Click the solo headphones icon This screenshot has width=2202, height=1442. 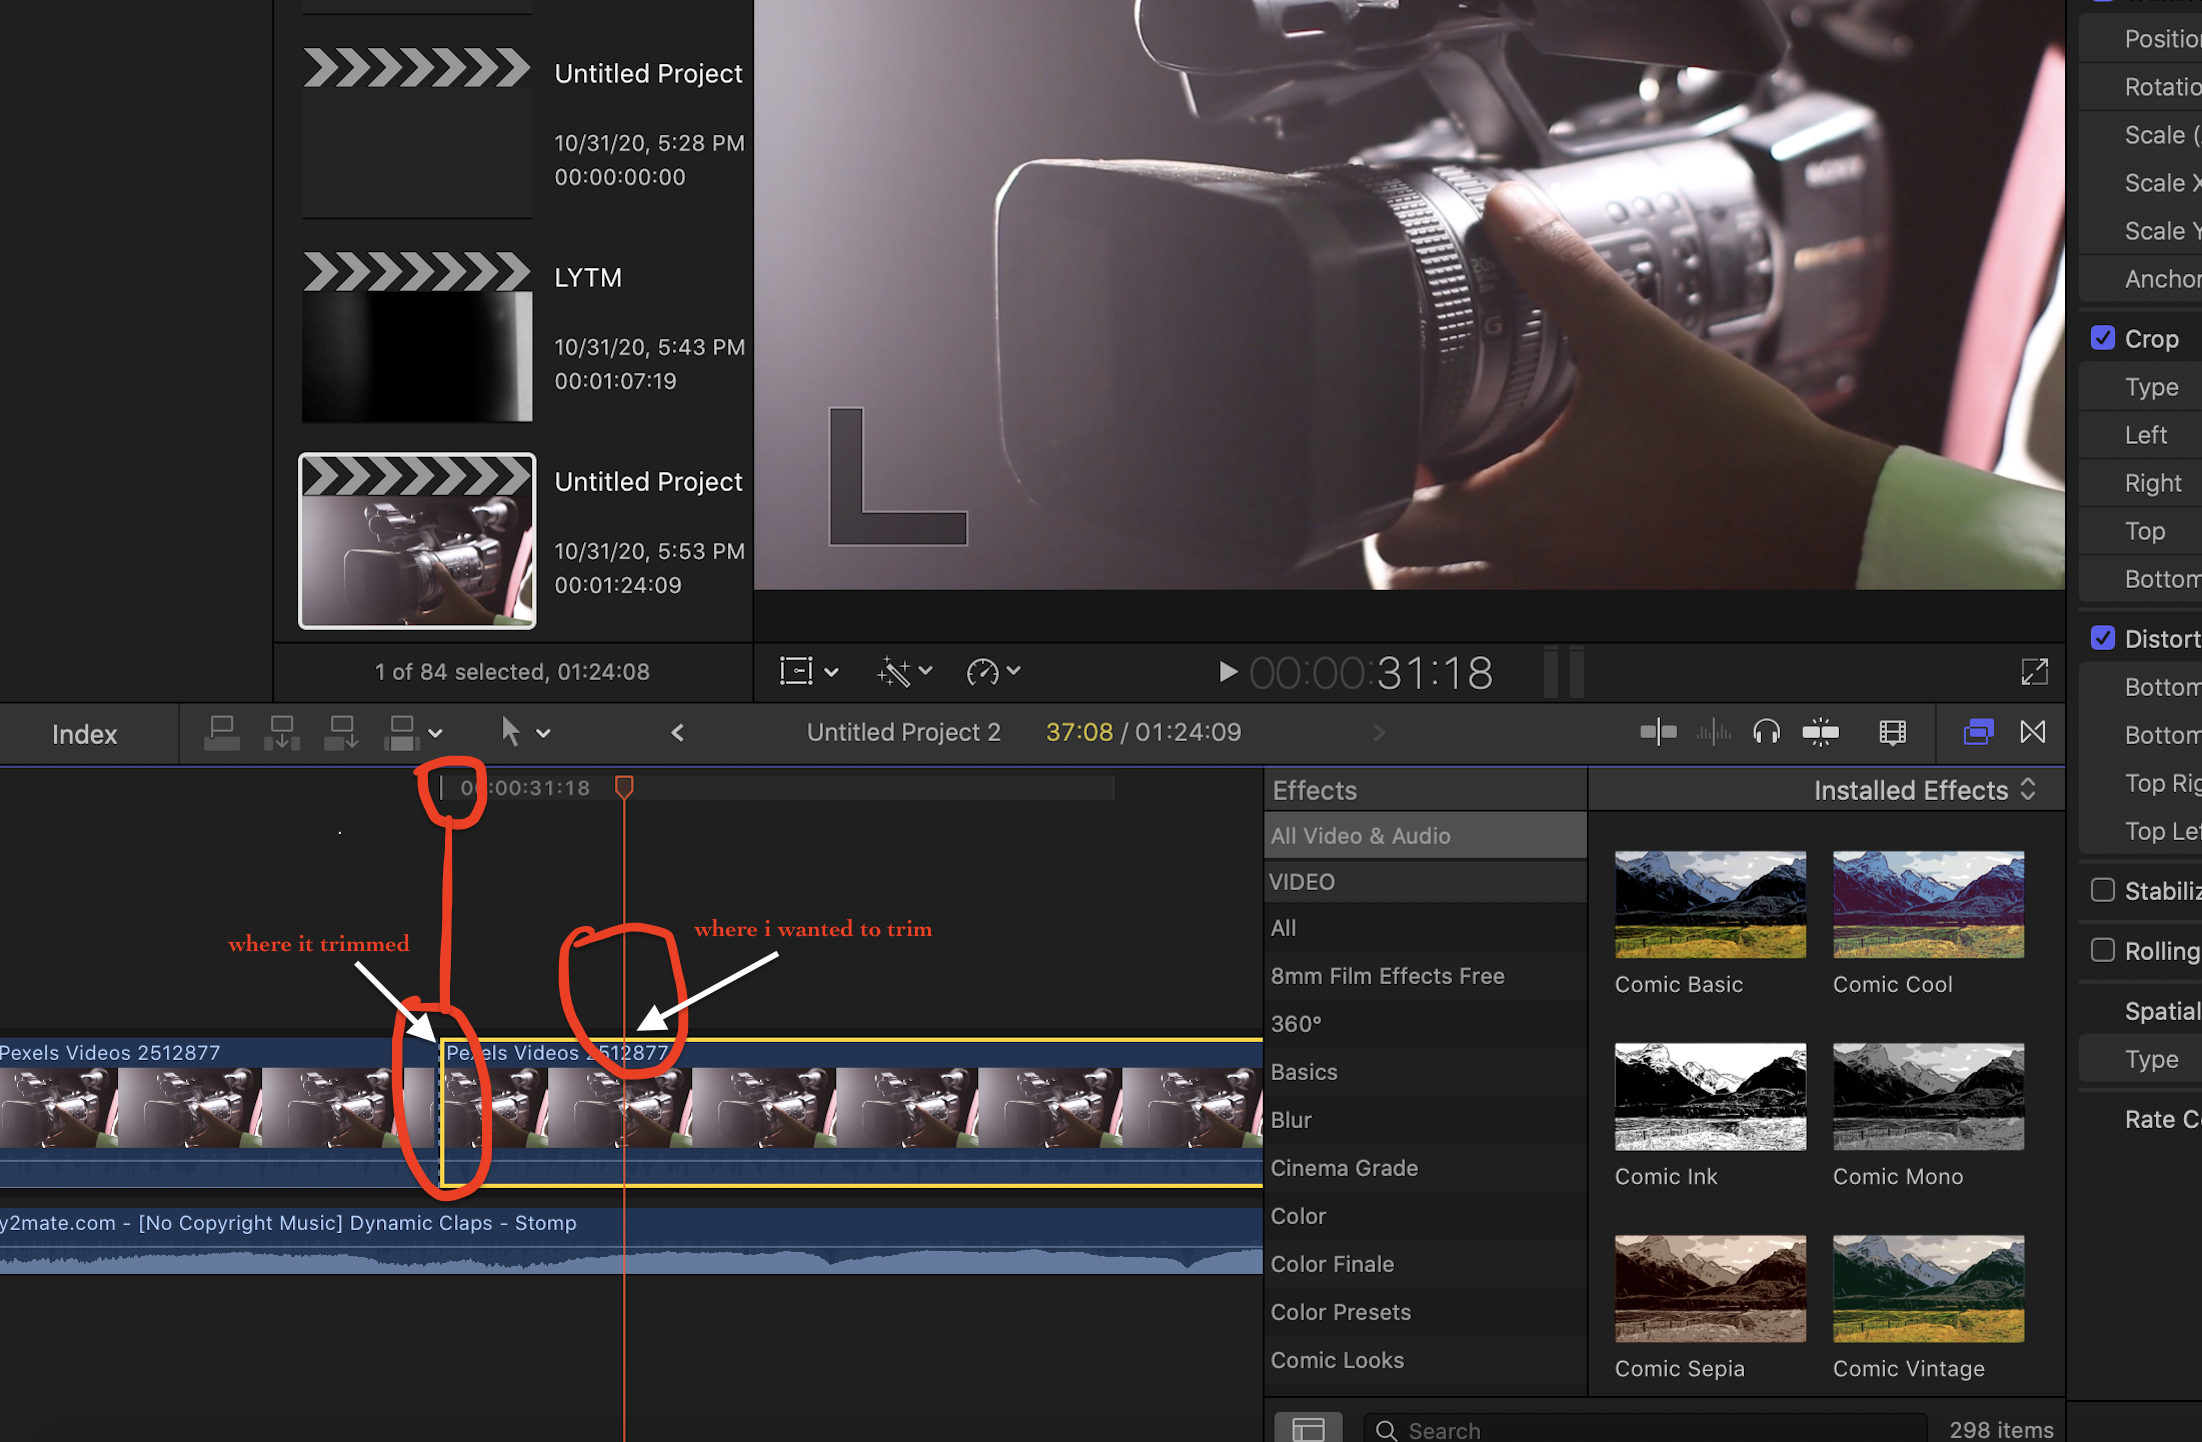click(1766, 733)
